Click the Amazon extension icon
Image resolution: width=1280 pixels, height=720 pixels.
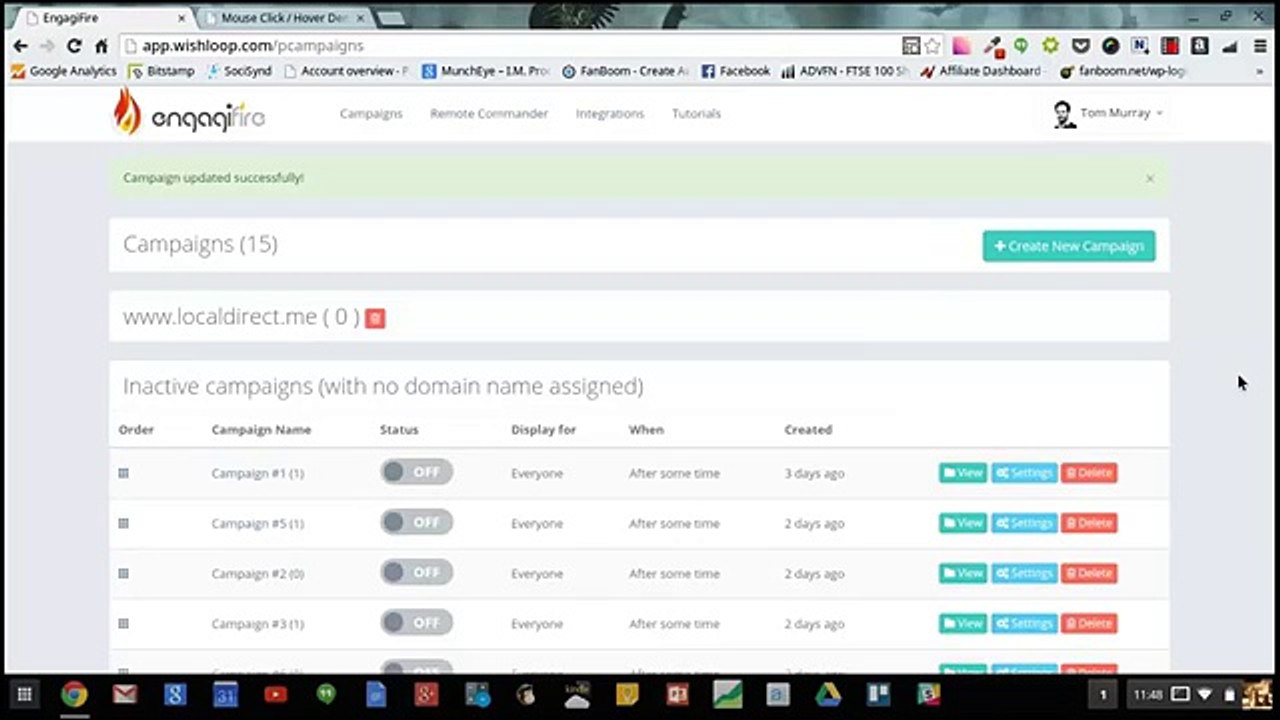tap(1199, 46)
